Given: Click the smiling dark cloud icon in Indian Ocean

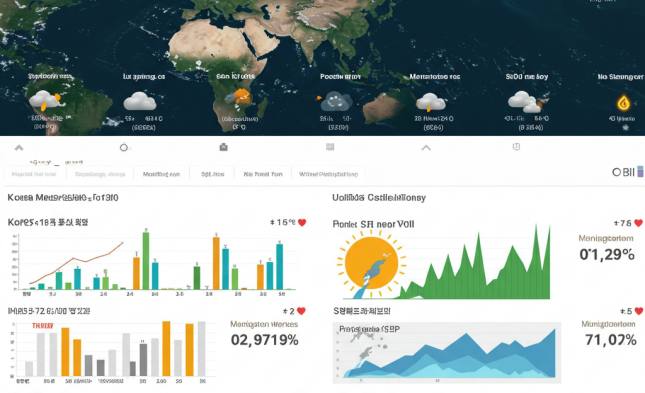Looking at the screenshot, I should click(335, 102).
